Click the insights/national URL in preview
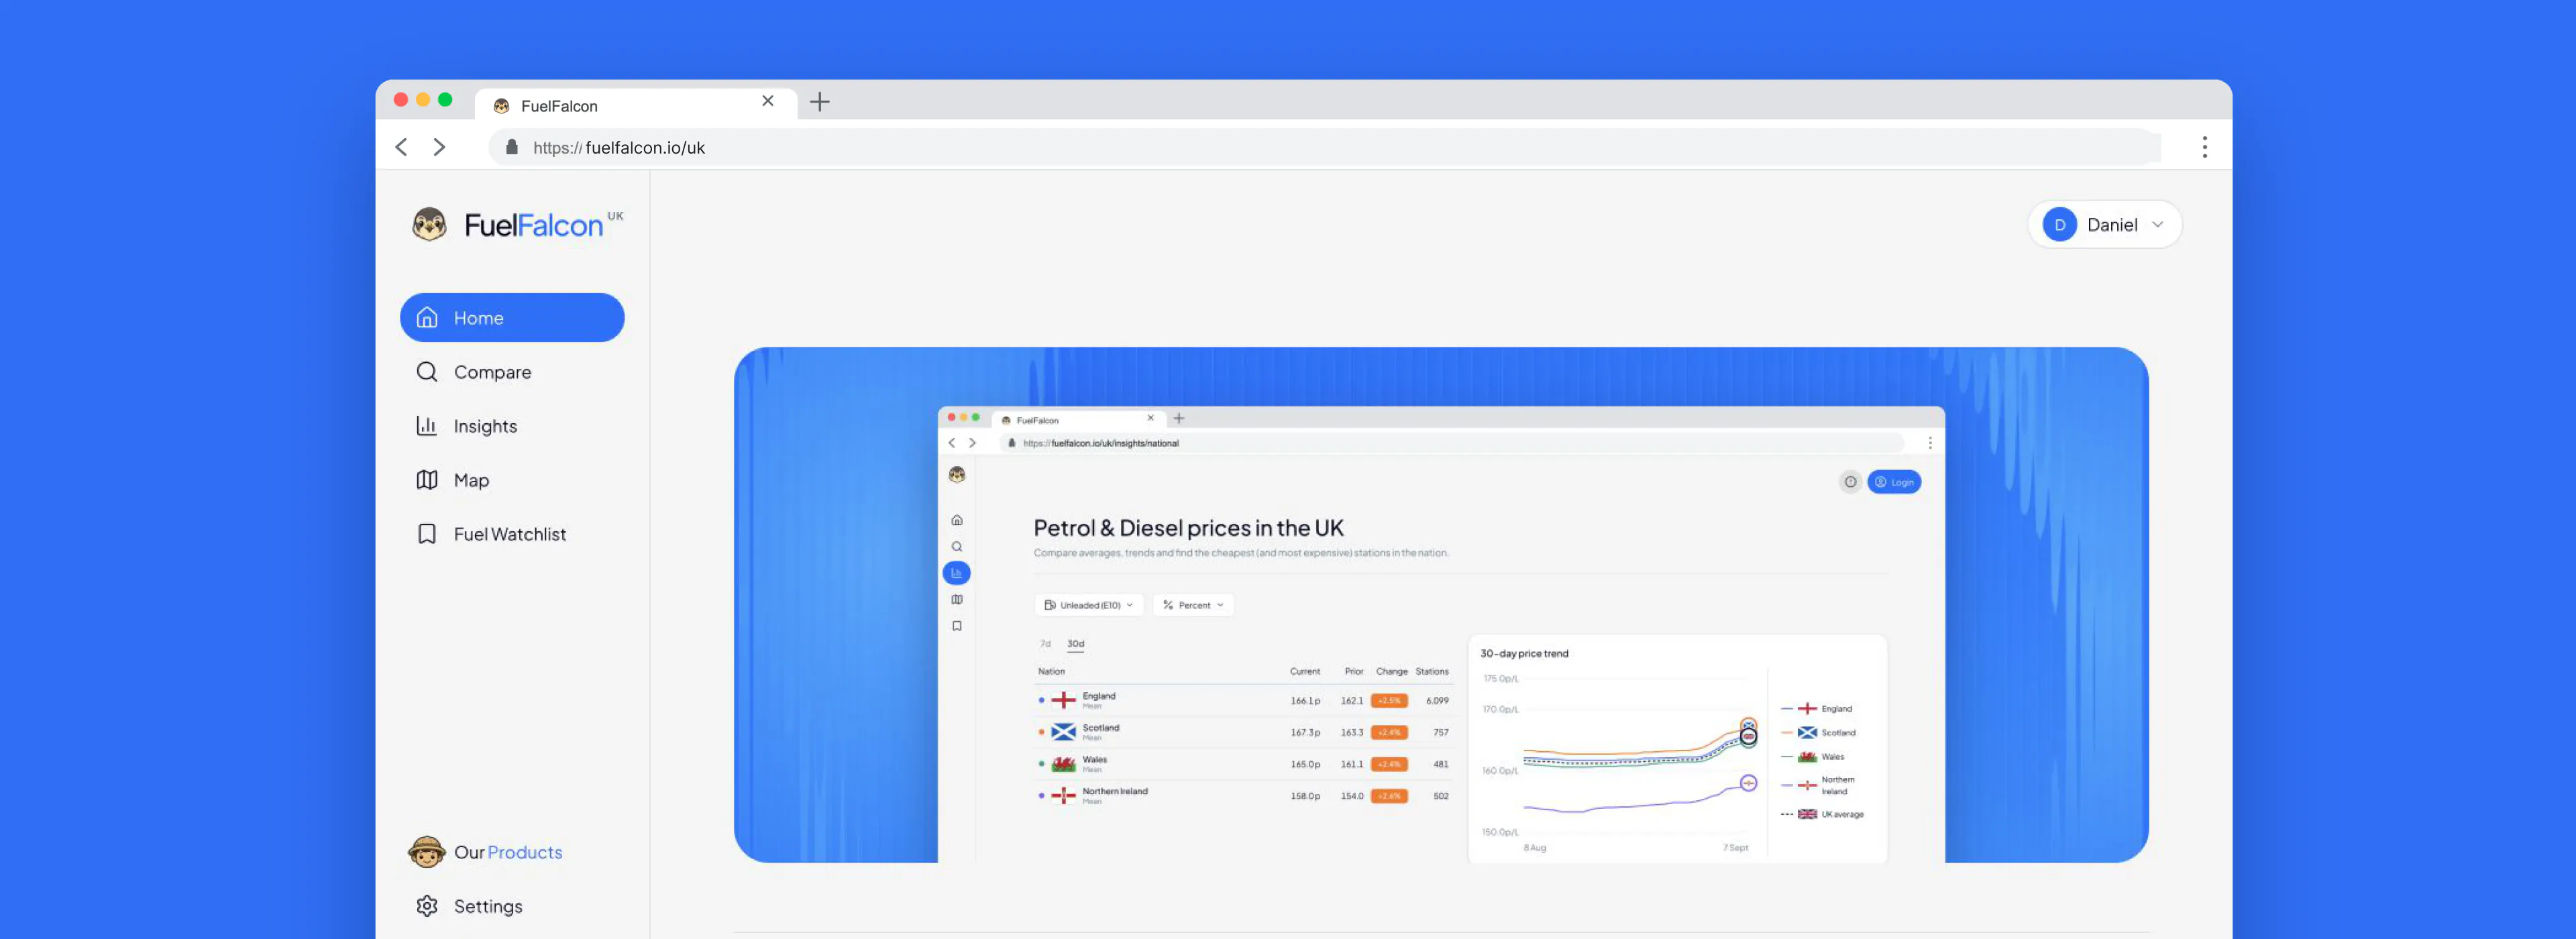This screenshot has height=939, width=2576. pos(1101,443)
